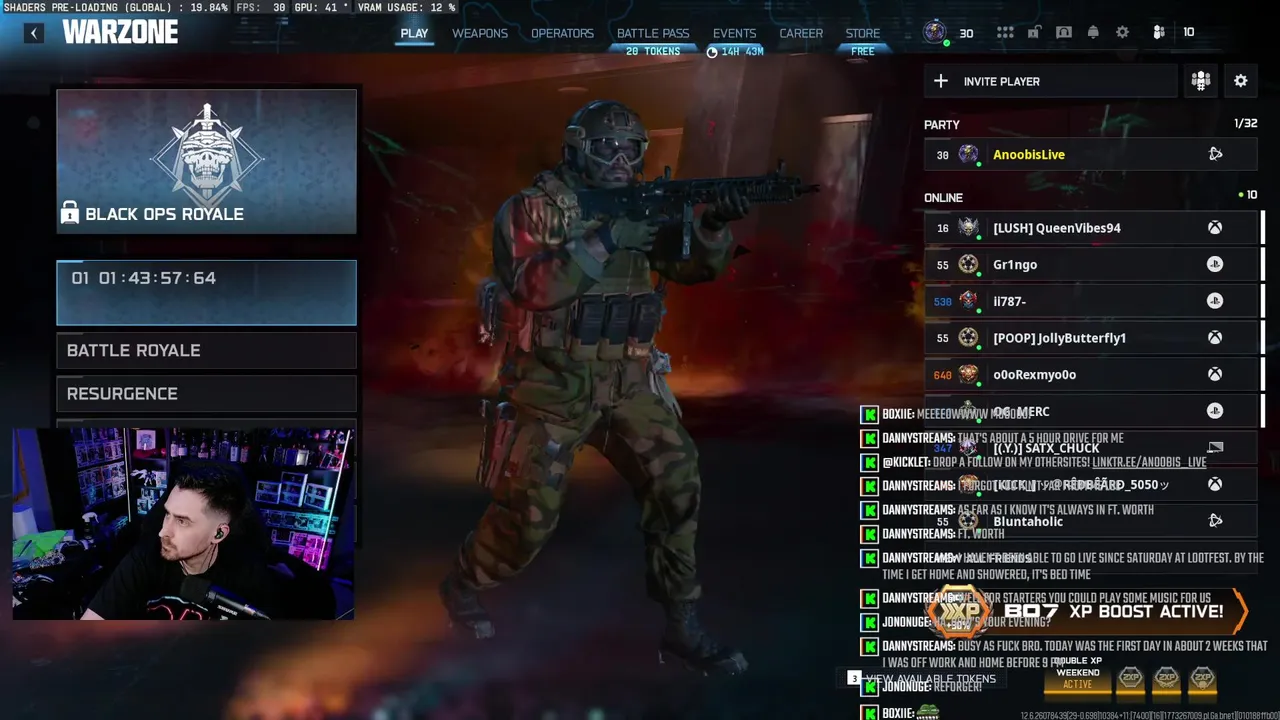Viewport: 1280px width, 720px height.
Task: Click Xbox icon on o0oRexmyo0o row
Action: pyautogui.click(x=1214, y=374)
